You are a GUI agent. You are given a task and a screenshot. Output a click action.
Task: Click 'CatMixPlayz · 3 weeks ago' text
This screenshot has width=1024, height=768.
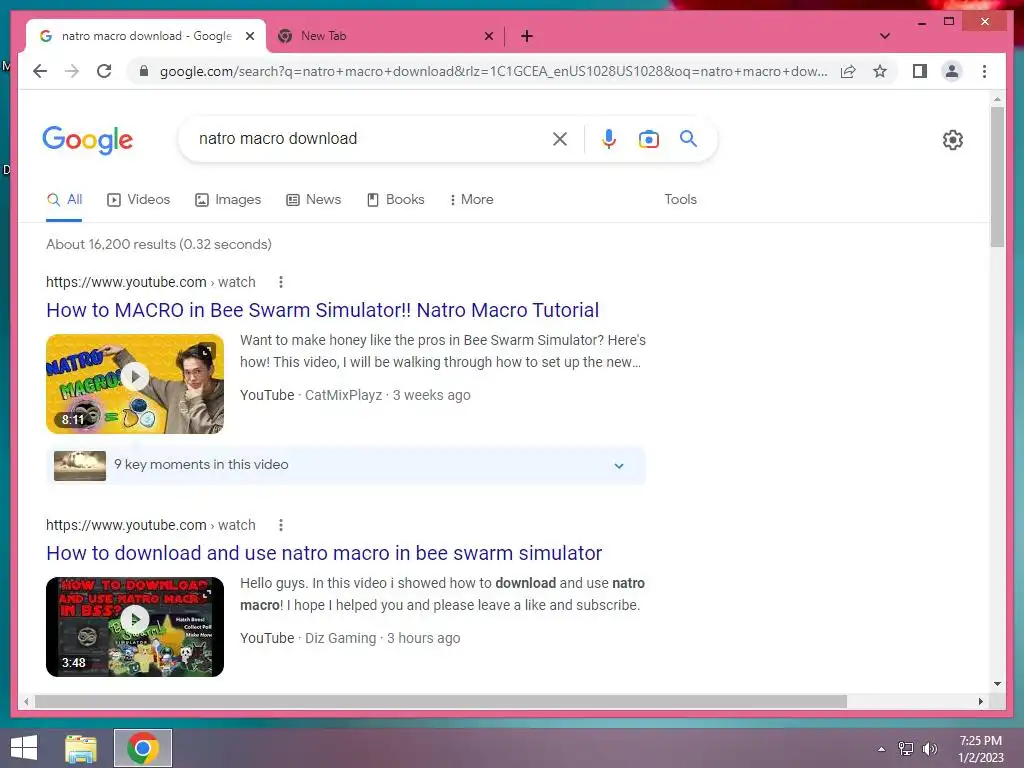pos(388,395)
